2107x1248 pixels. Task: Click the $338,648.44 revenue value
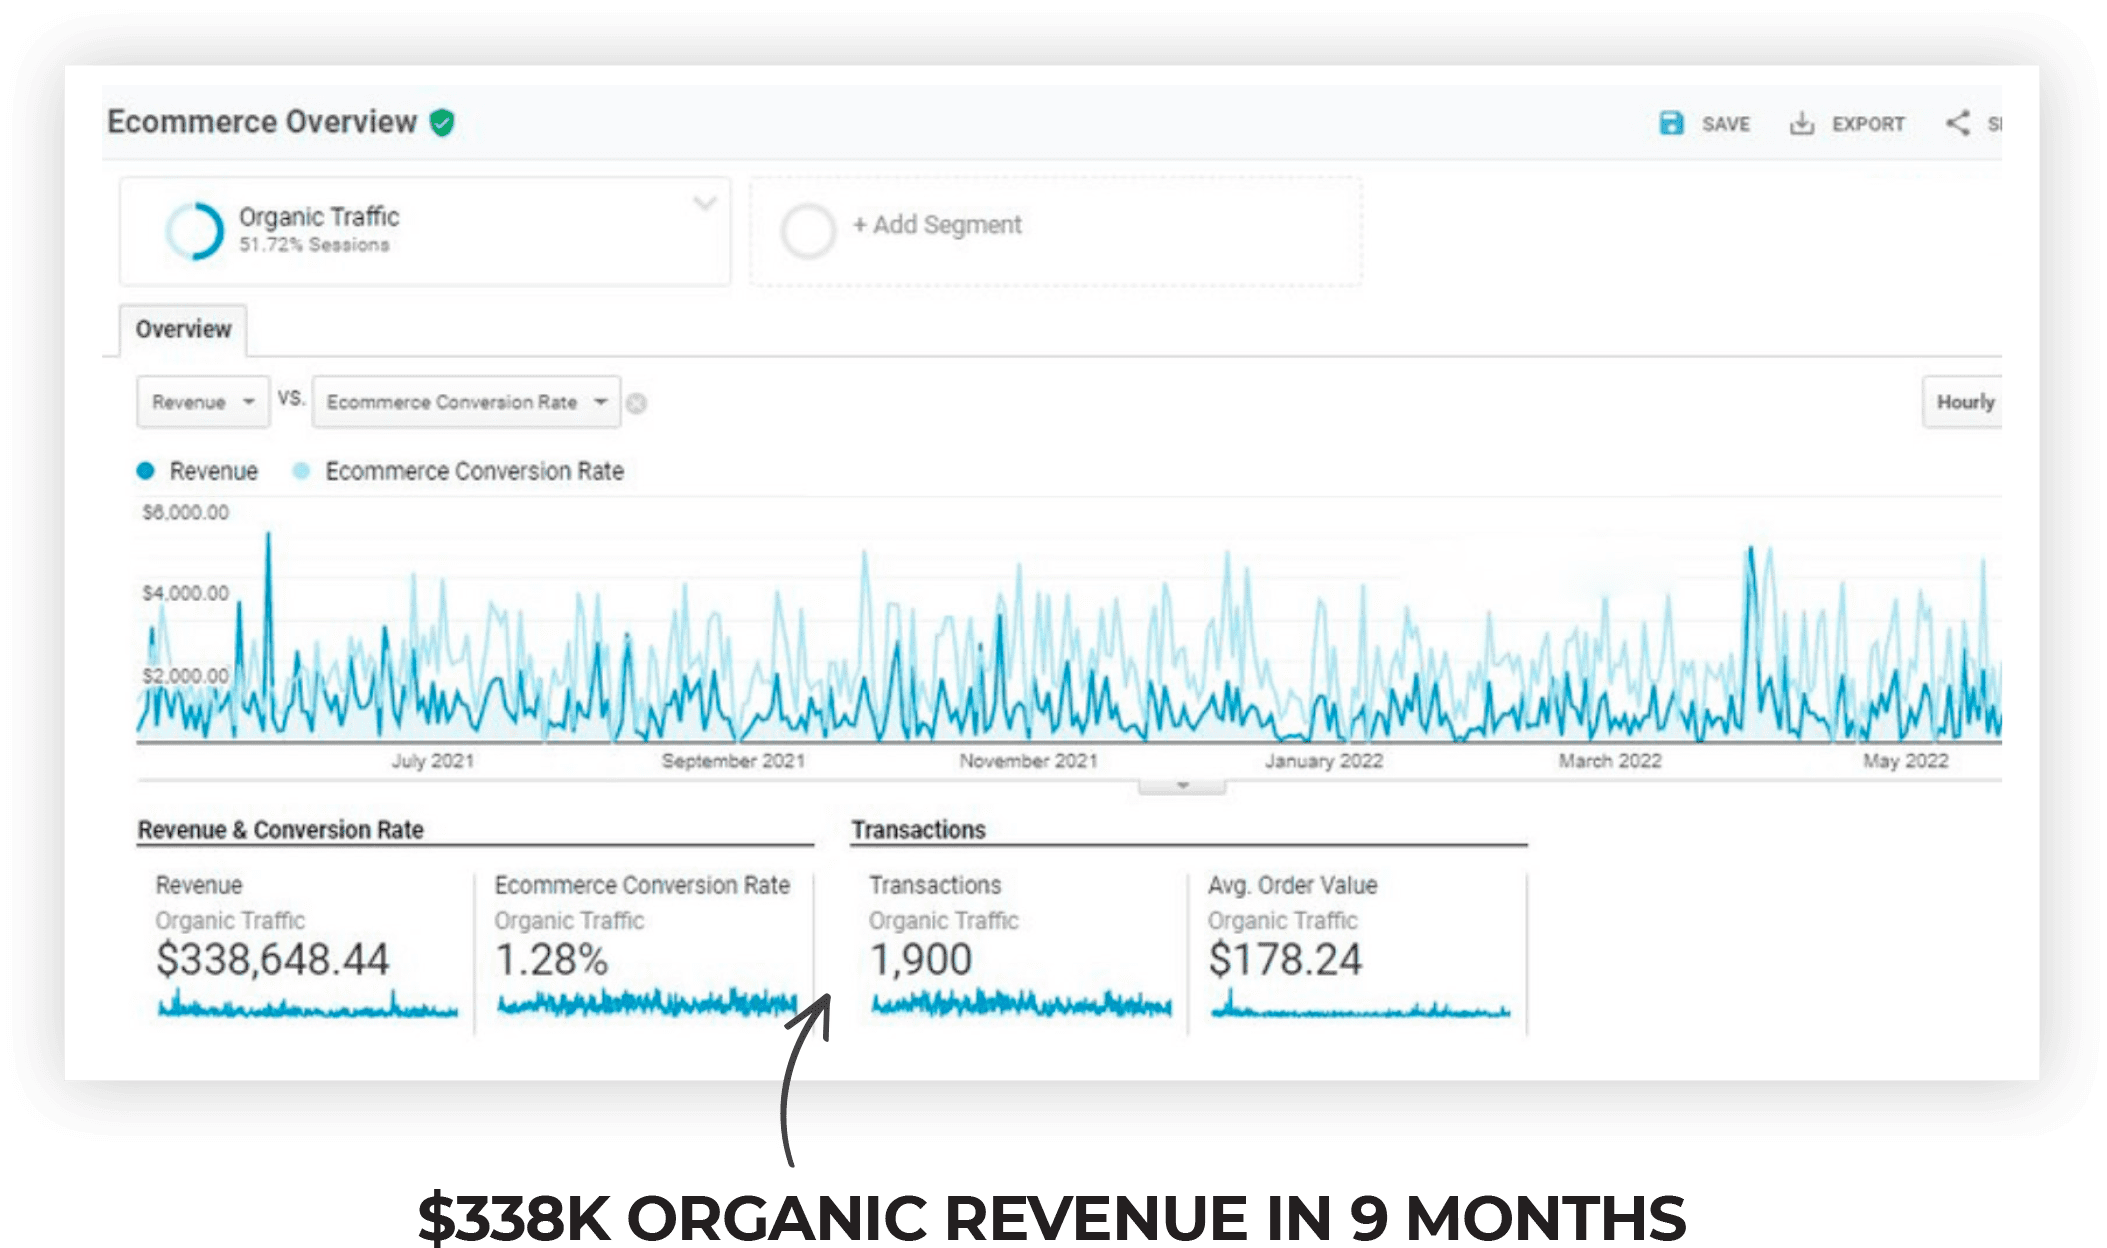click(x=272, y=959)
